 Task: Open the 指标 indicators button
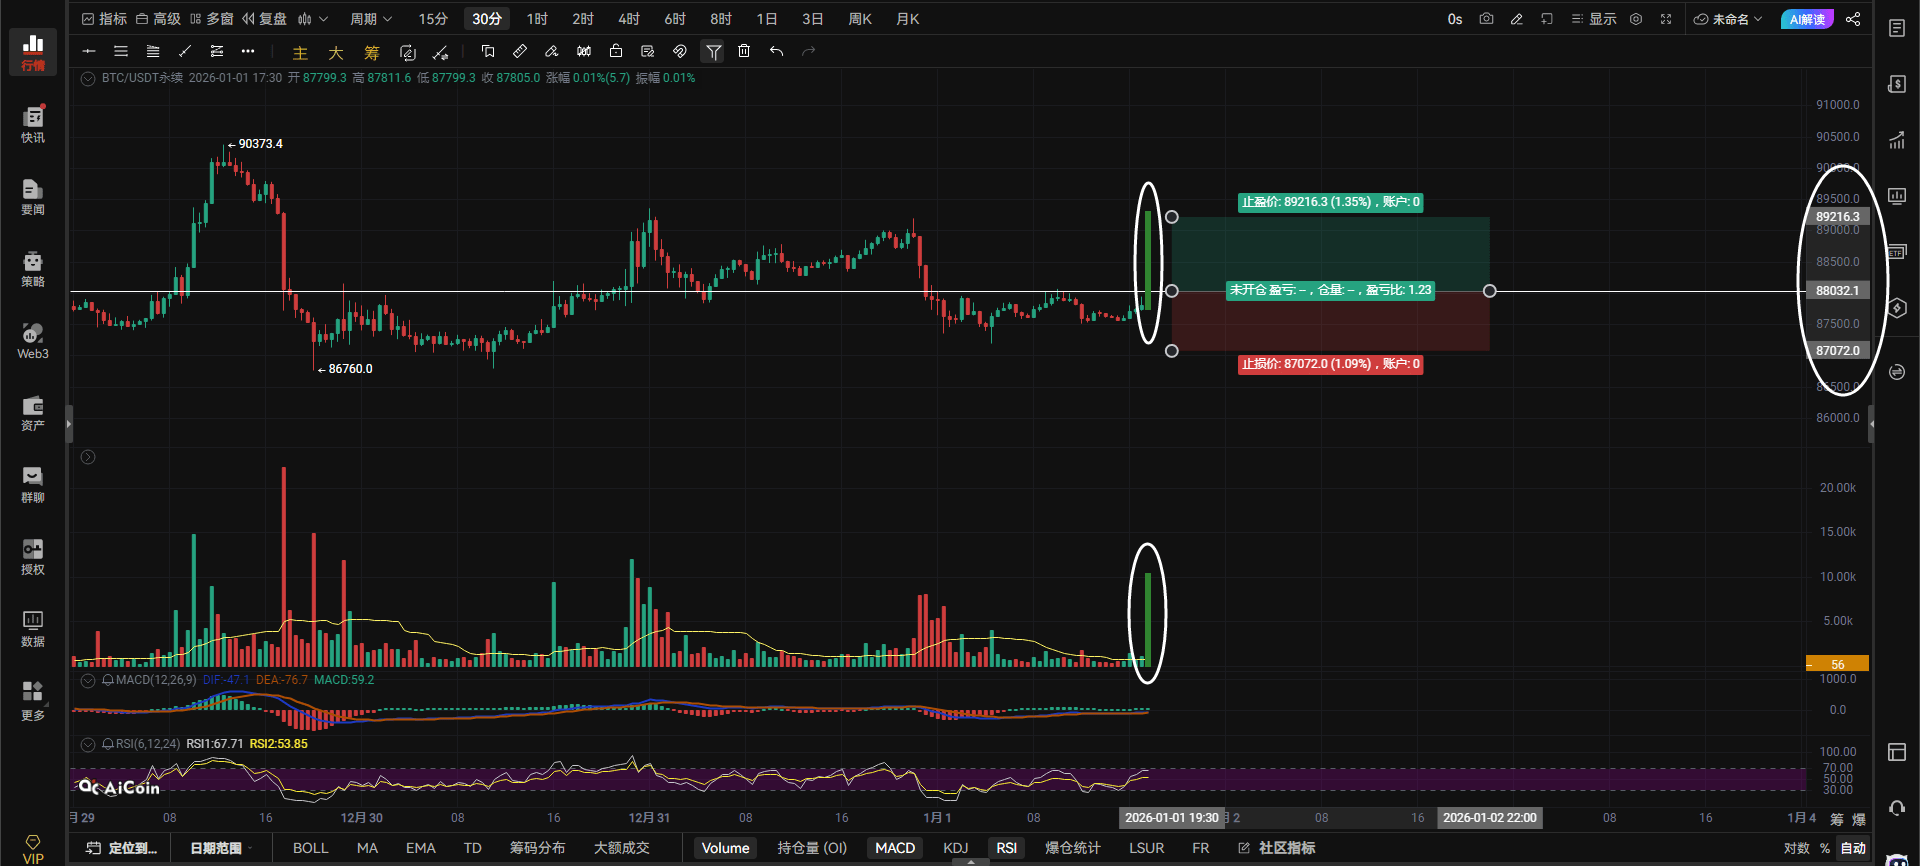[104, 19]
